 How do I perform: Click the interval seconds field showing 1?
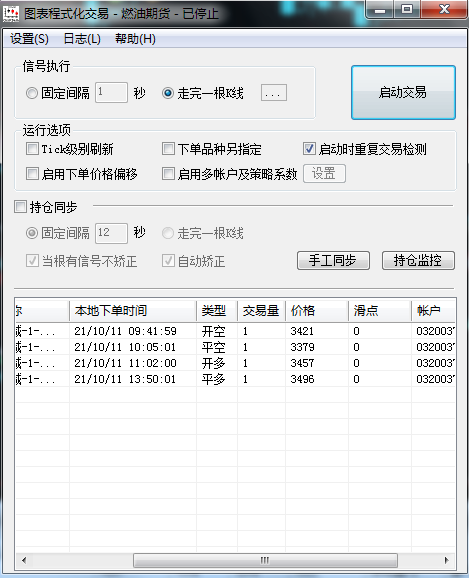point(111,93)
